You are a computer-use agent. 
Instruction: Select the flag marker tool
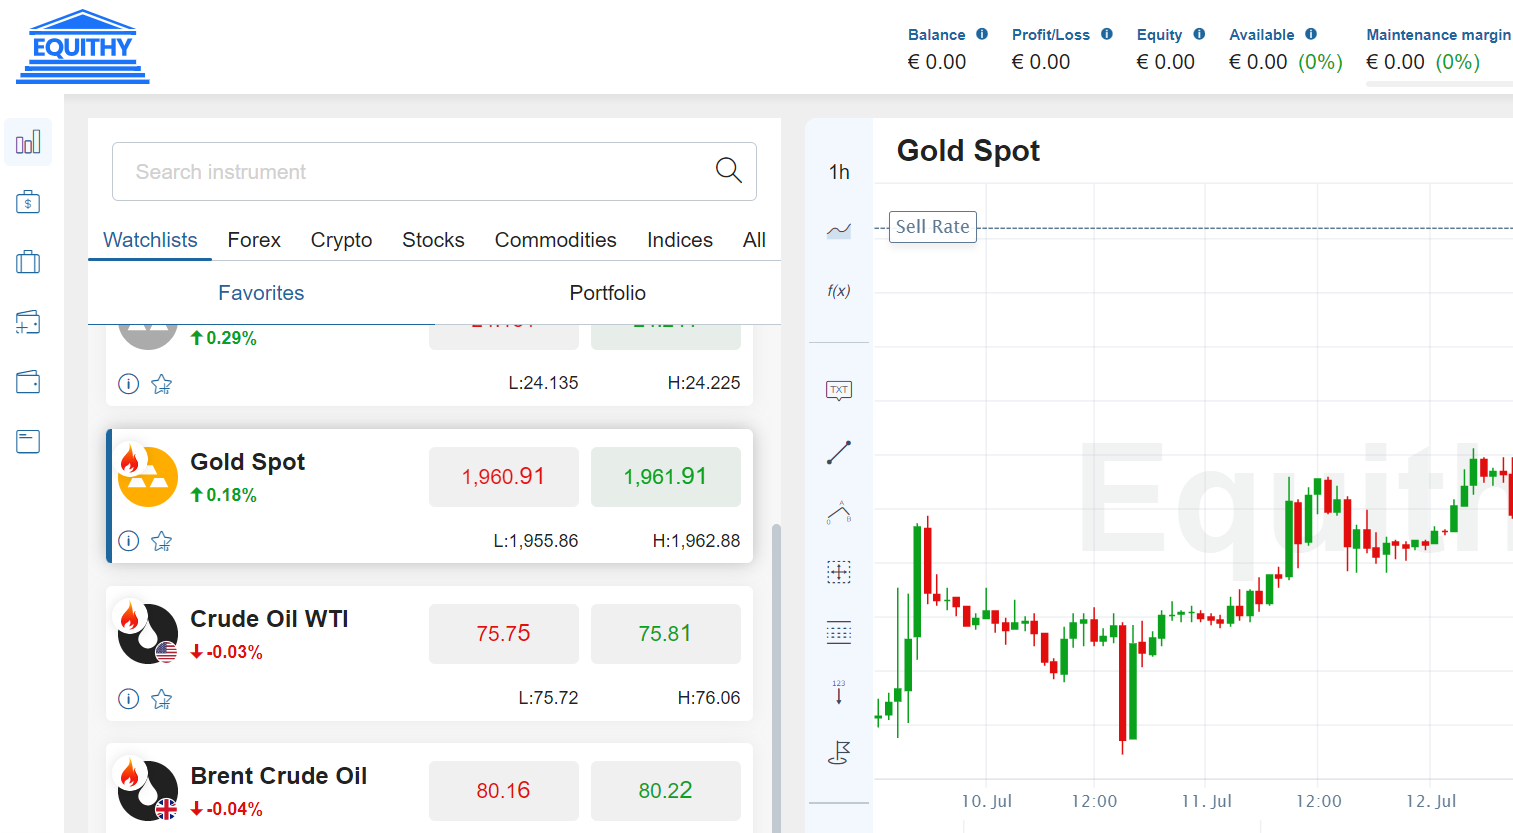[839, 752]
